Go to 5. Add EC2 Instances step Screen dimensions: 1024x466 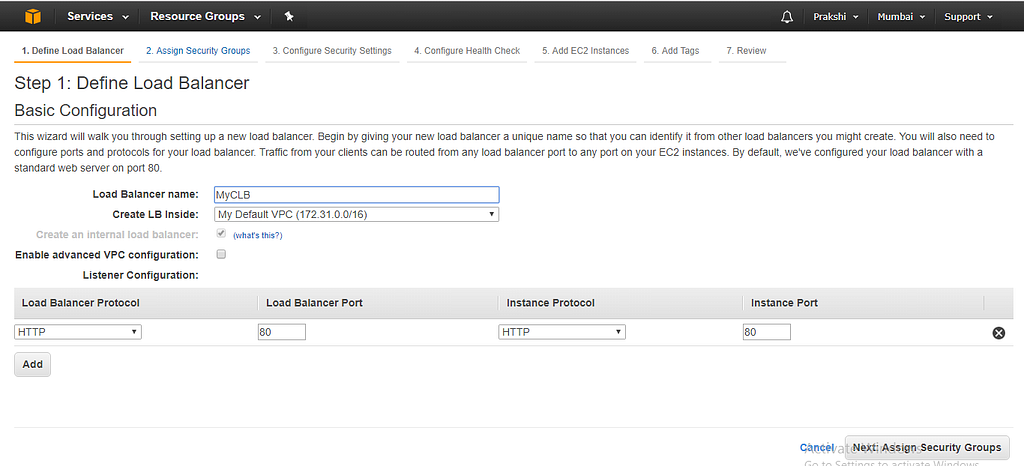(x=586, y=51)
